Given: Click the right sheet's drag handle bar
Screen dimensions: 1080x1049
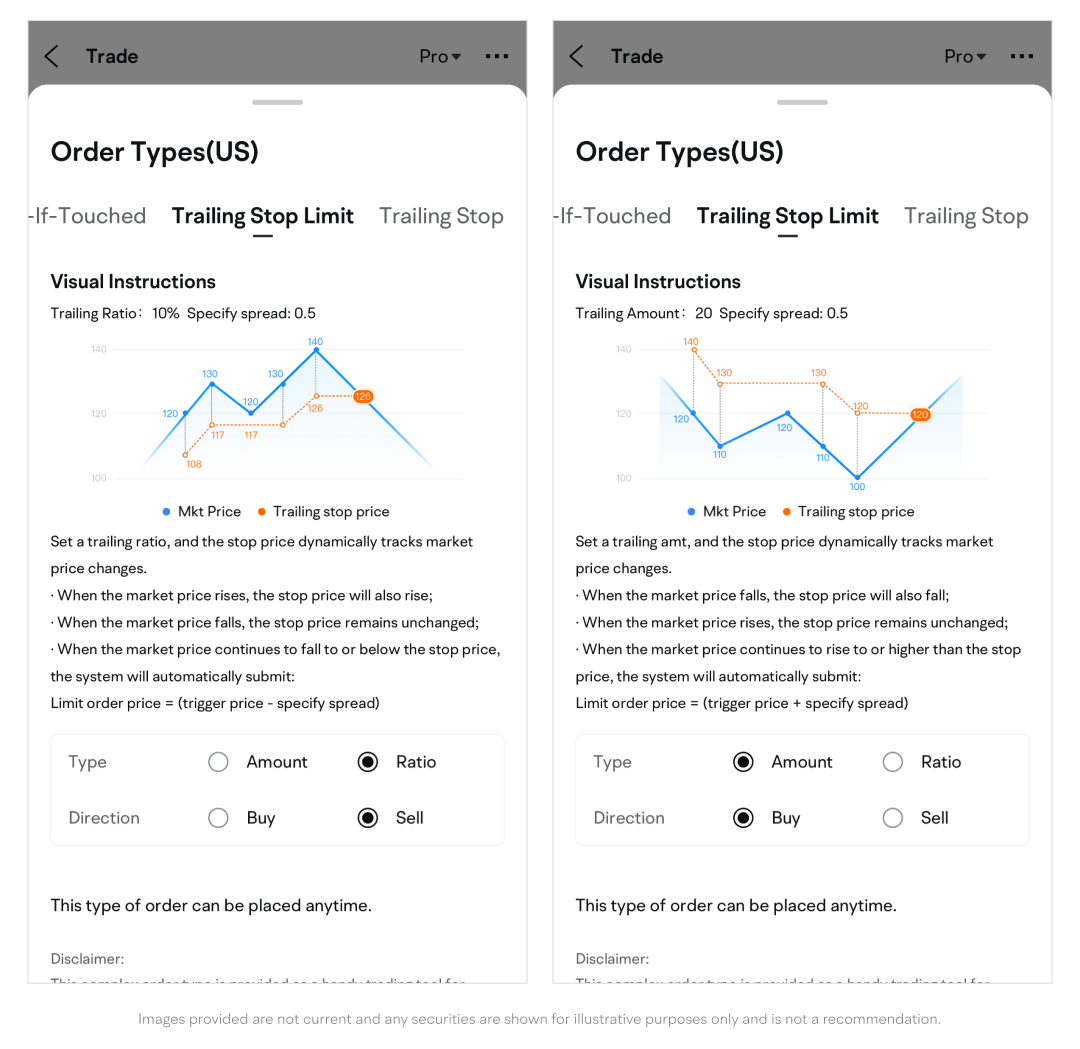Looking at the screenshot, I should pos(802,102).
